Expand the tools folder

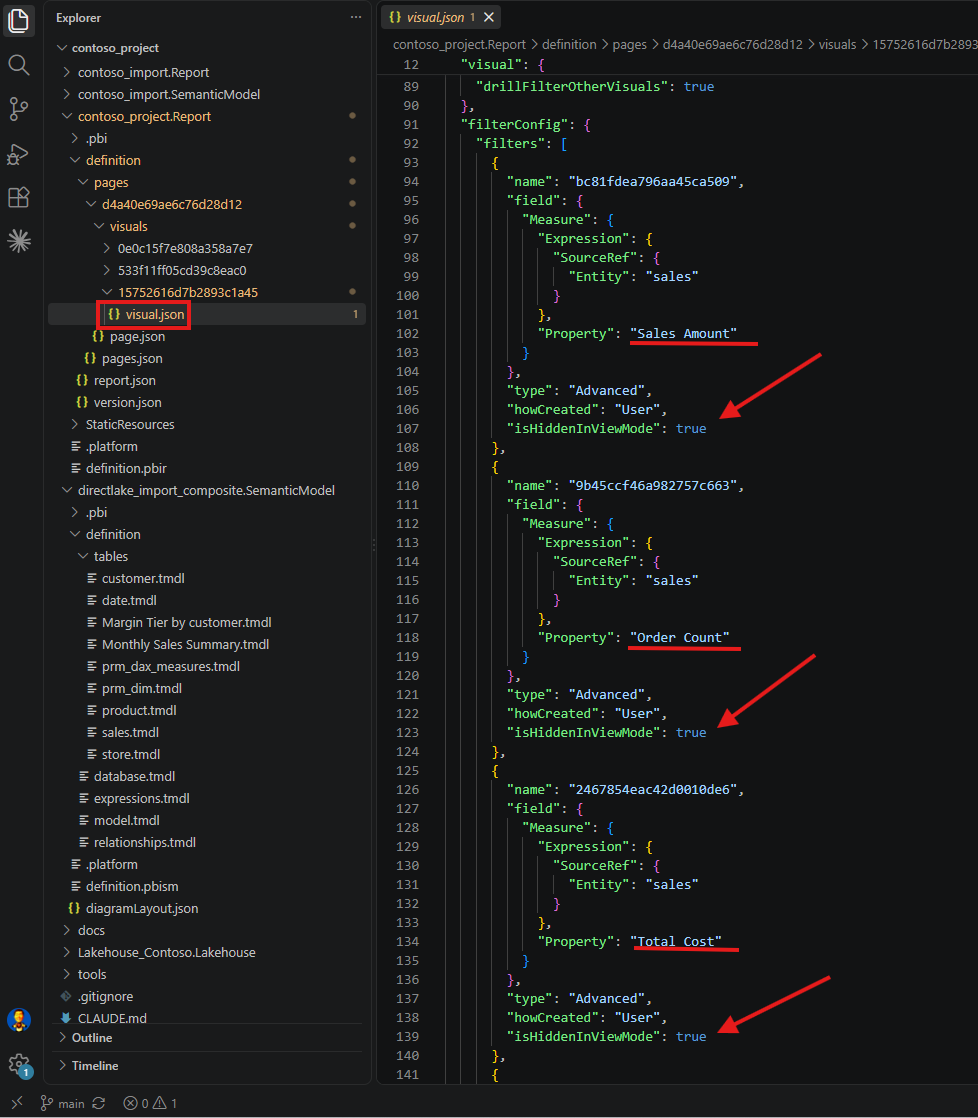coord(92,975)
